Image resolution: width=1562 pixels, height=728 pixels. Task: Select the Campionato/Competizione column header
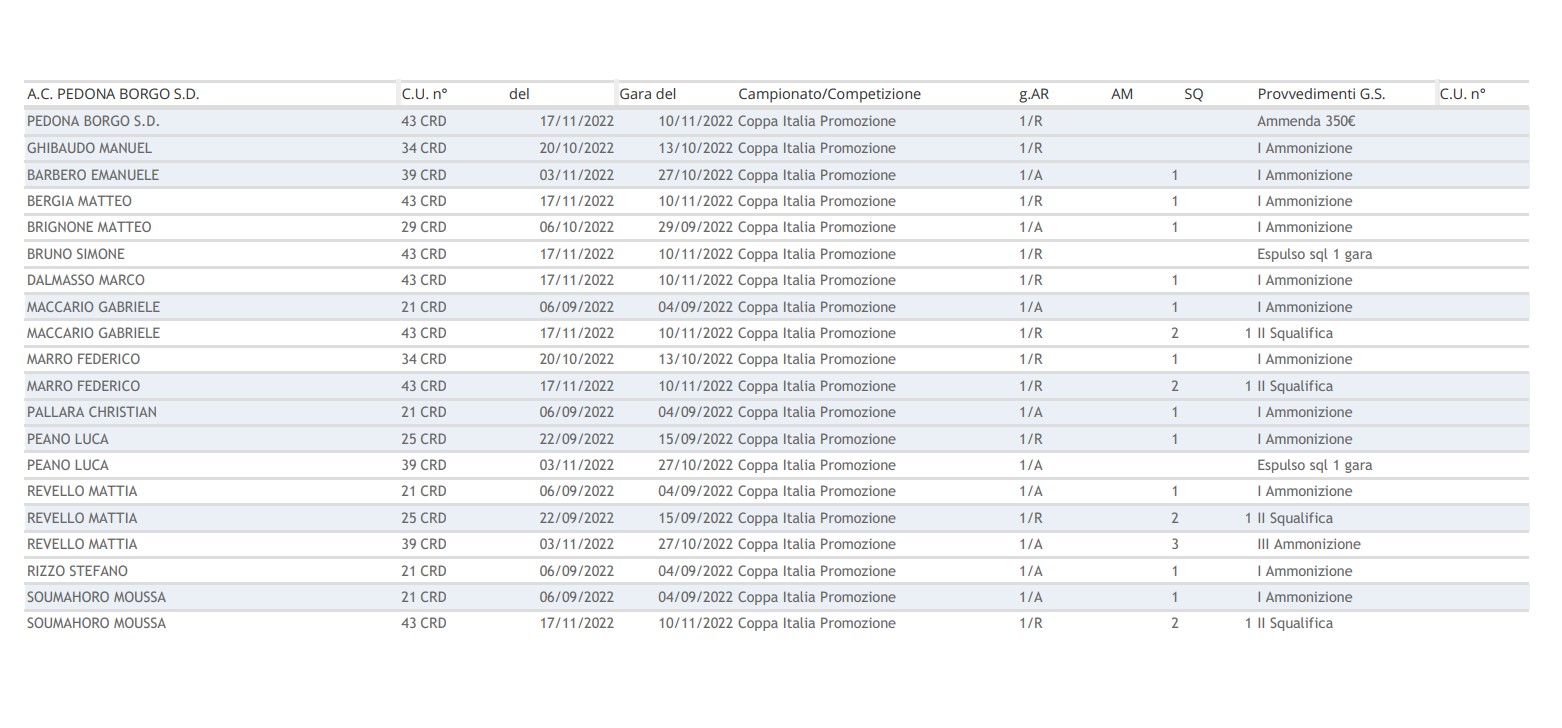(829, 95)
